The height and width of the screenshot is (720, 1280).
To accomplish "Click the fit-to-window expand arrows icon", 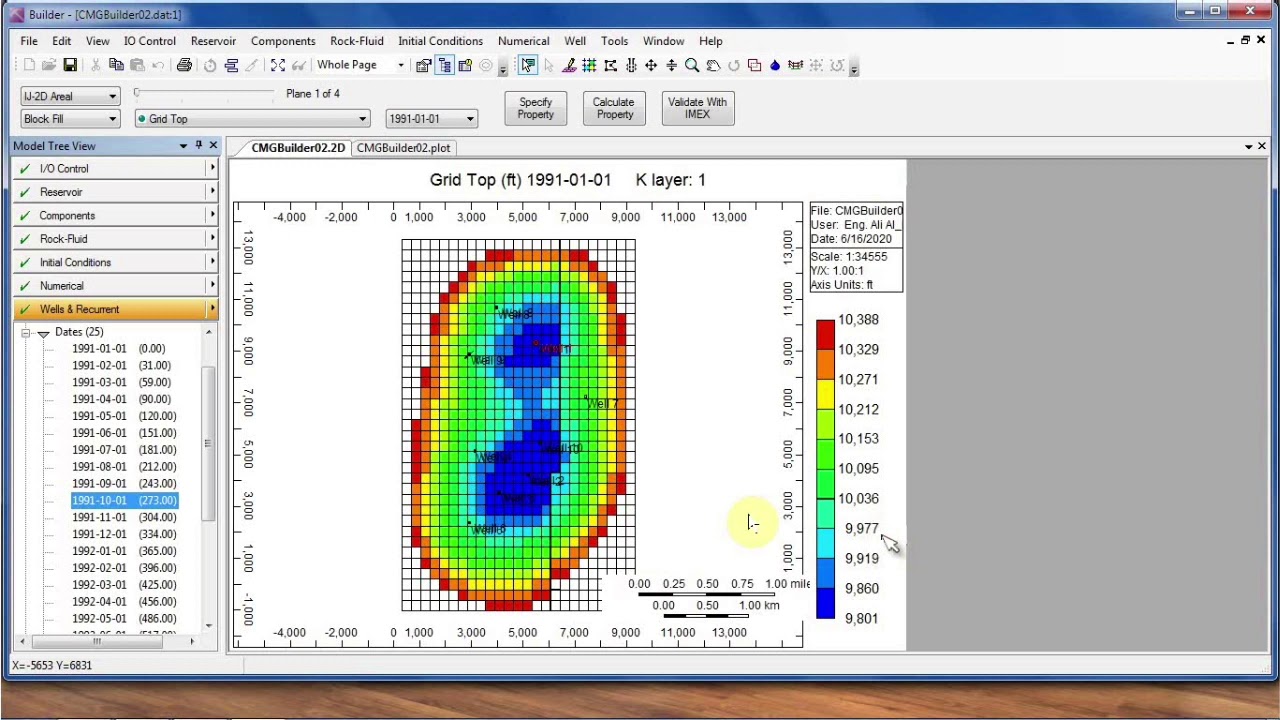I will (x=278, y=65).
